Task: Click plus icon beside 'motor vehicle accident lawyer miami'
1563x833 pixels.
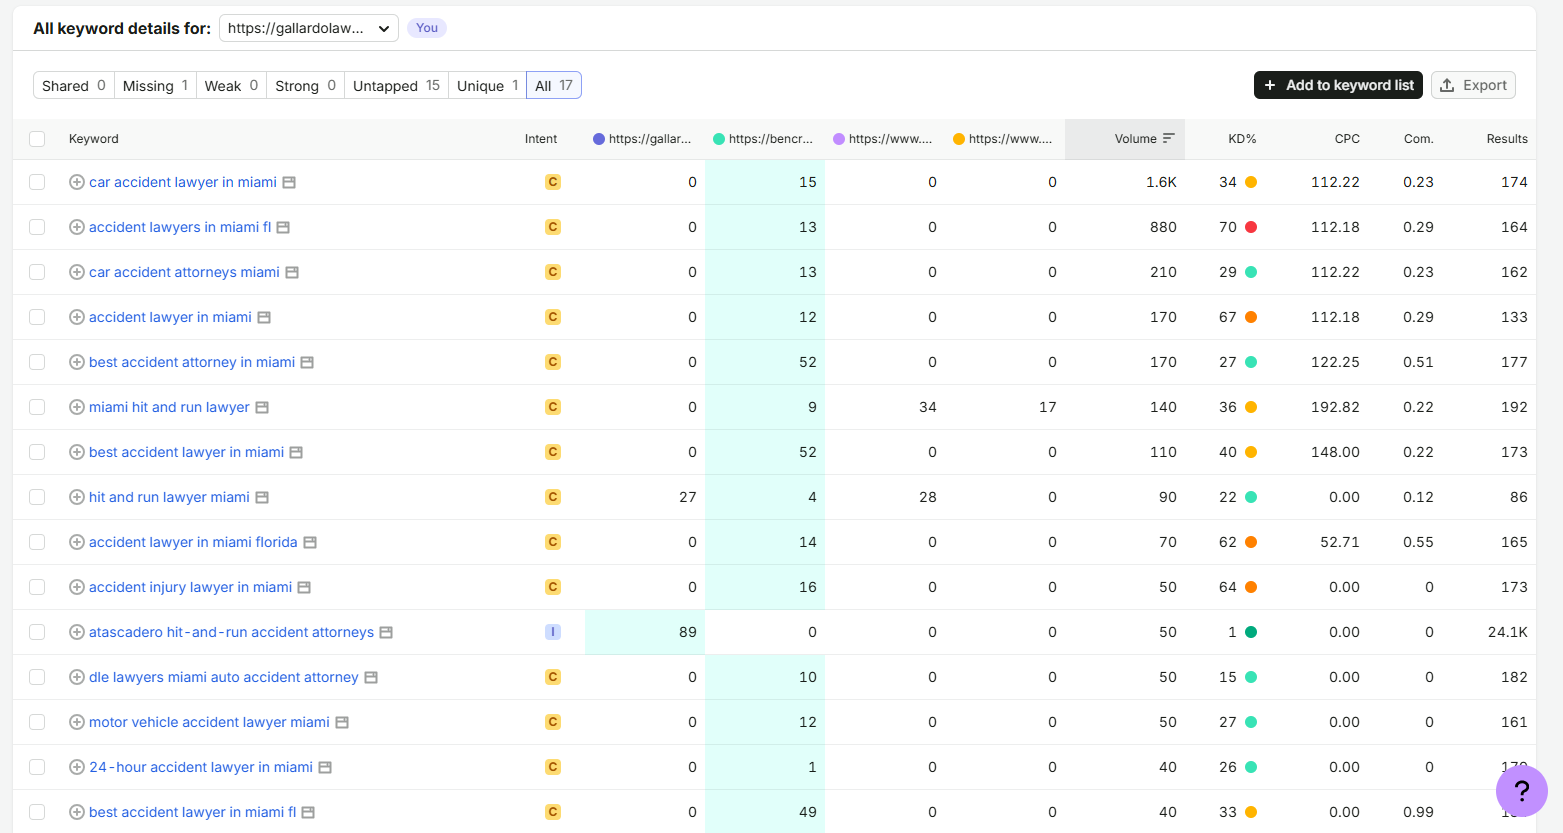Action: 76,722
